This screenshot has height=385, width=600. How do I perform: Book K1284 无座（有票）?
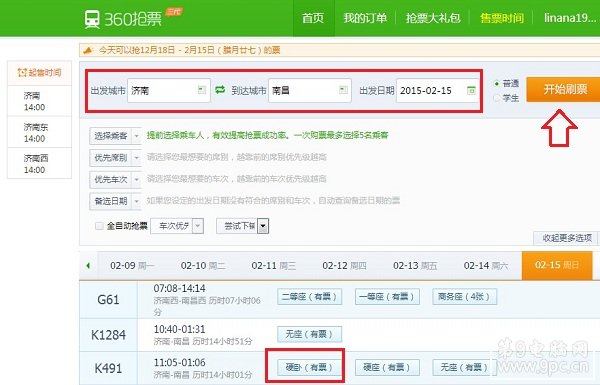[x=310, y=334]
